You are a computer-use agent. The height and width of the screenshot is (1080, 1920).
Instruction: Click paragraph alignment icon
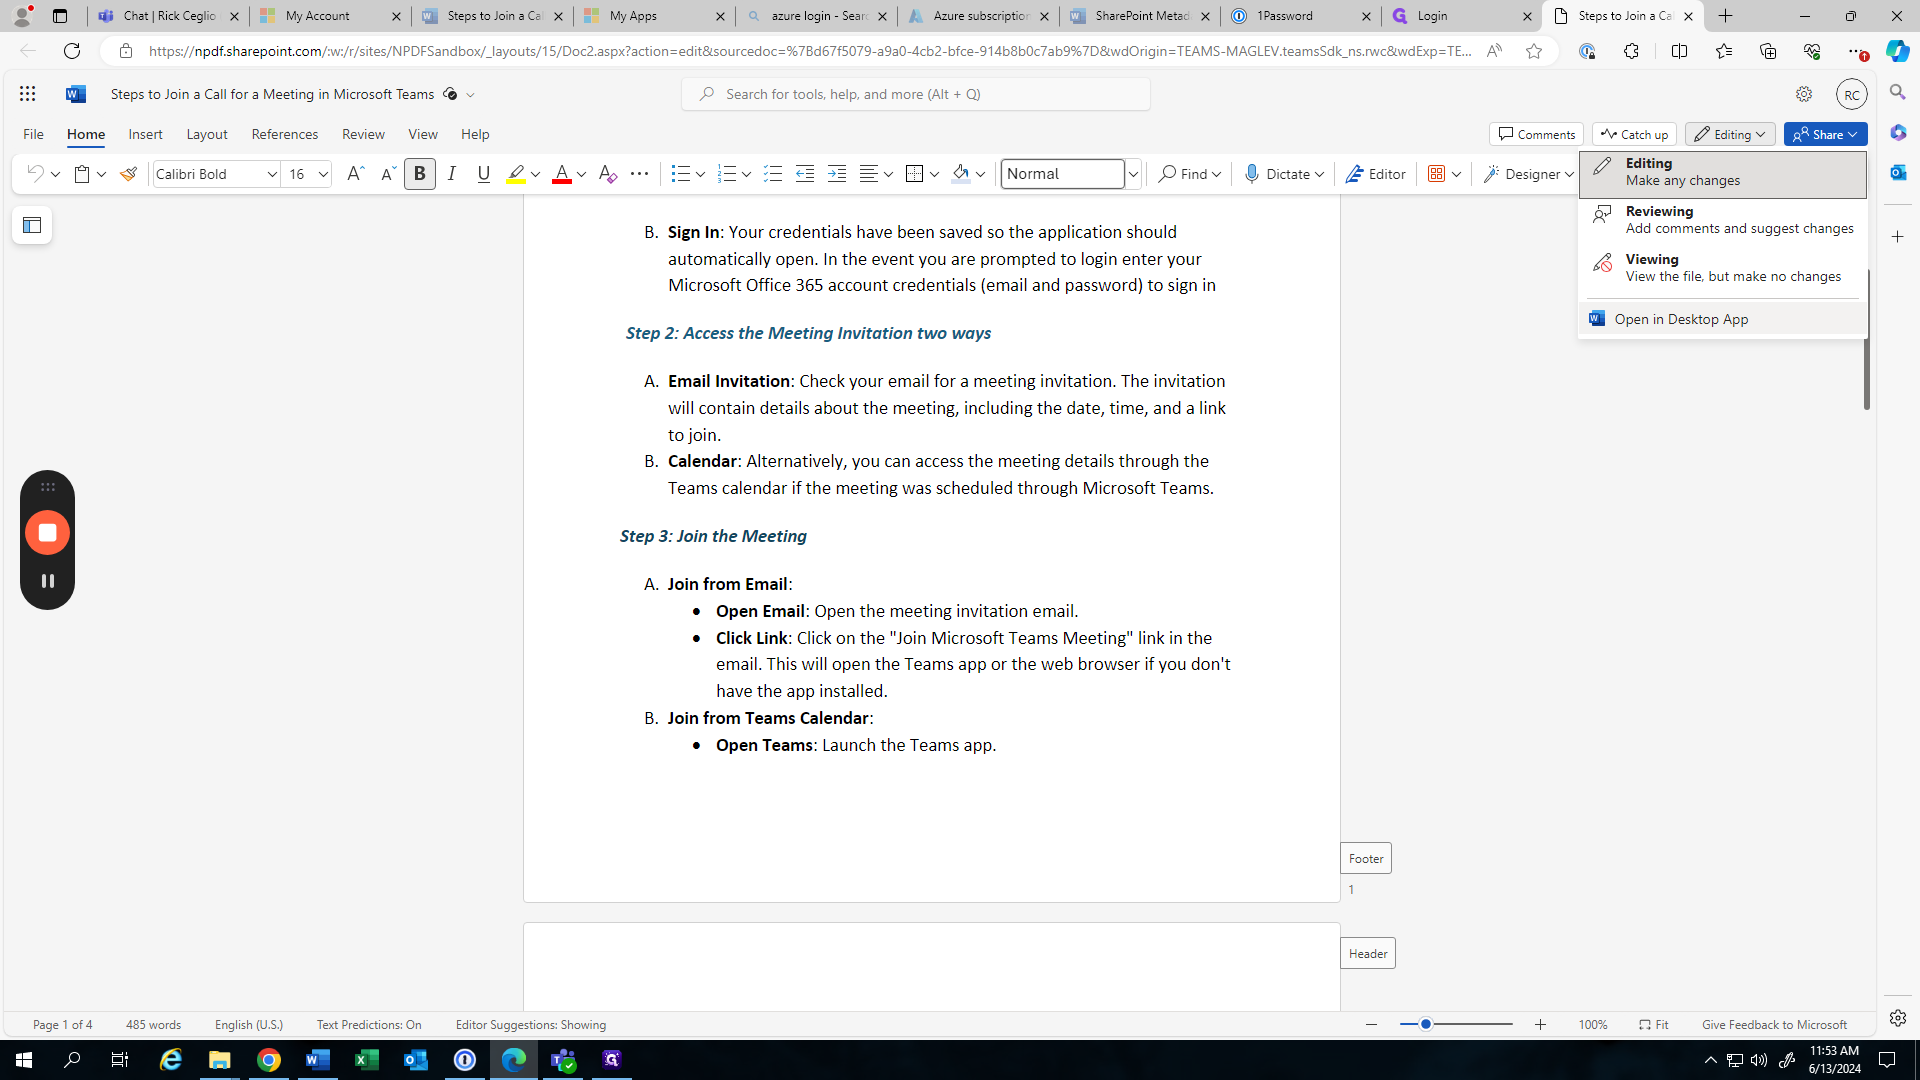click(x=869, y=174)
